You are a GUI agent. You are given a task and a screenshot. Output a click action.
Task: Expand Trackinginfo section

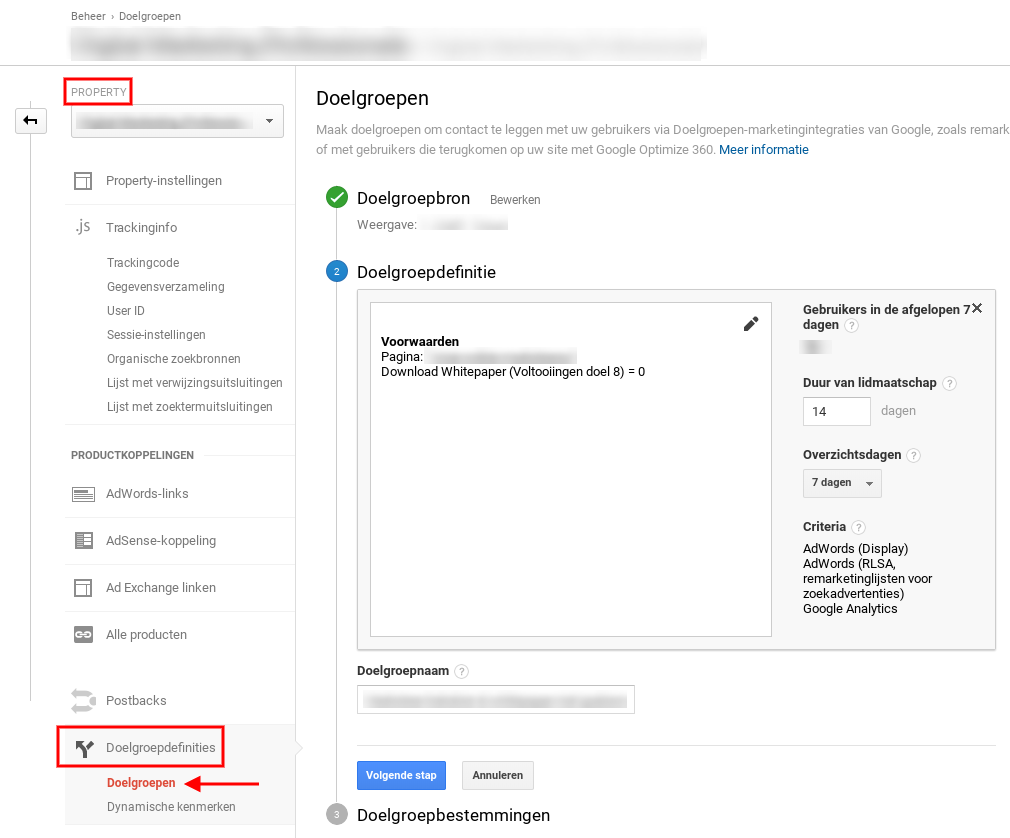tap(141, 227)
